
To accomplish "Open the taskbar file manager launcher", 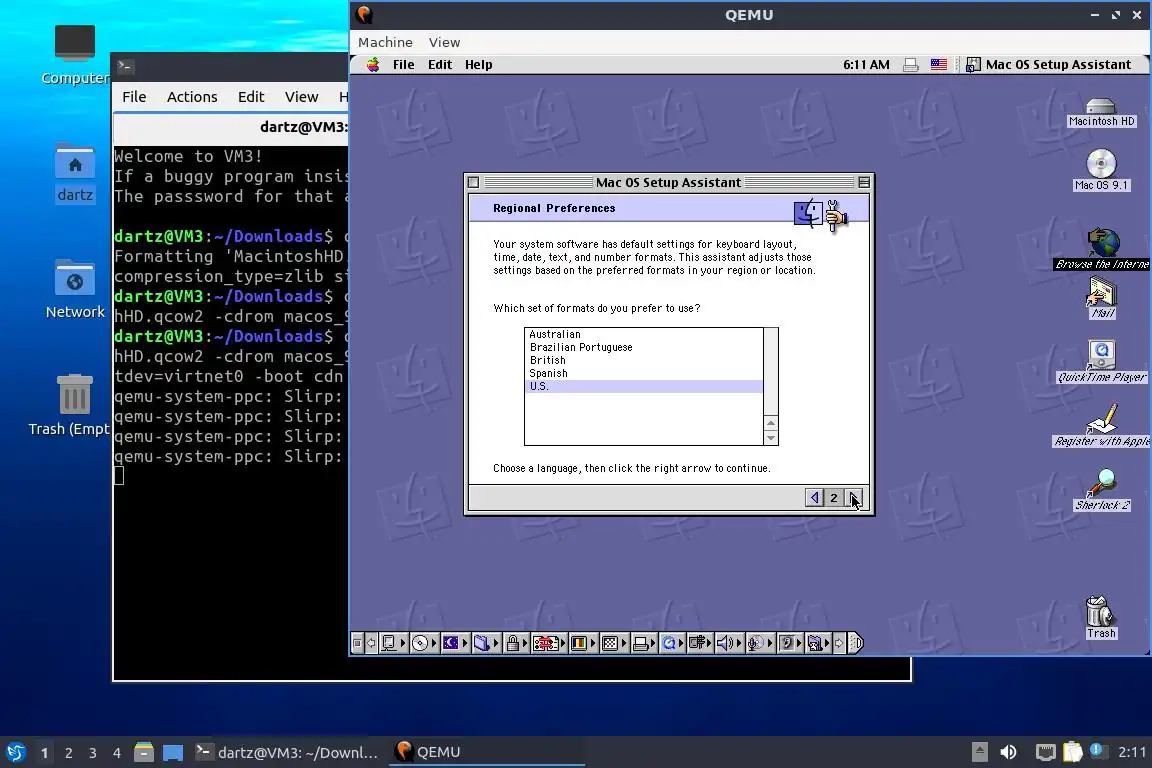I will coord(144,752).
